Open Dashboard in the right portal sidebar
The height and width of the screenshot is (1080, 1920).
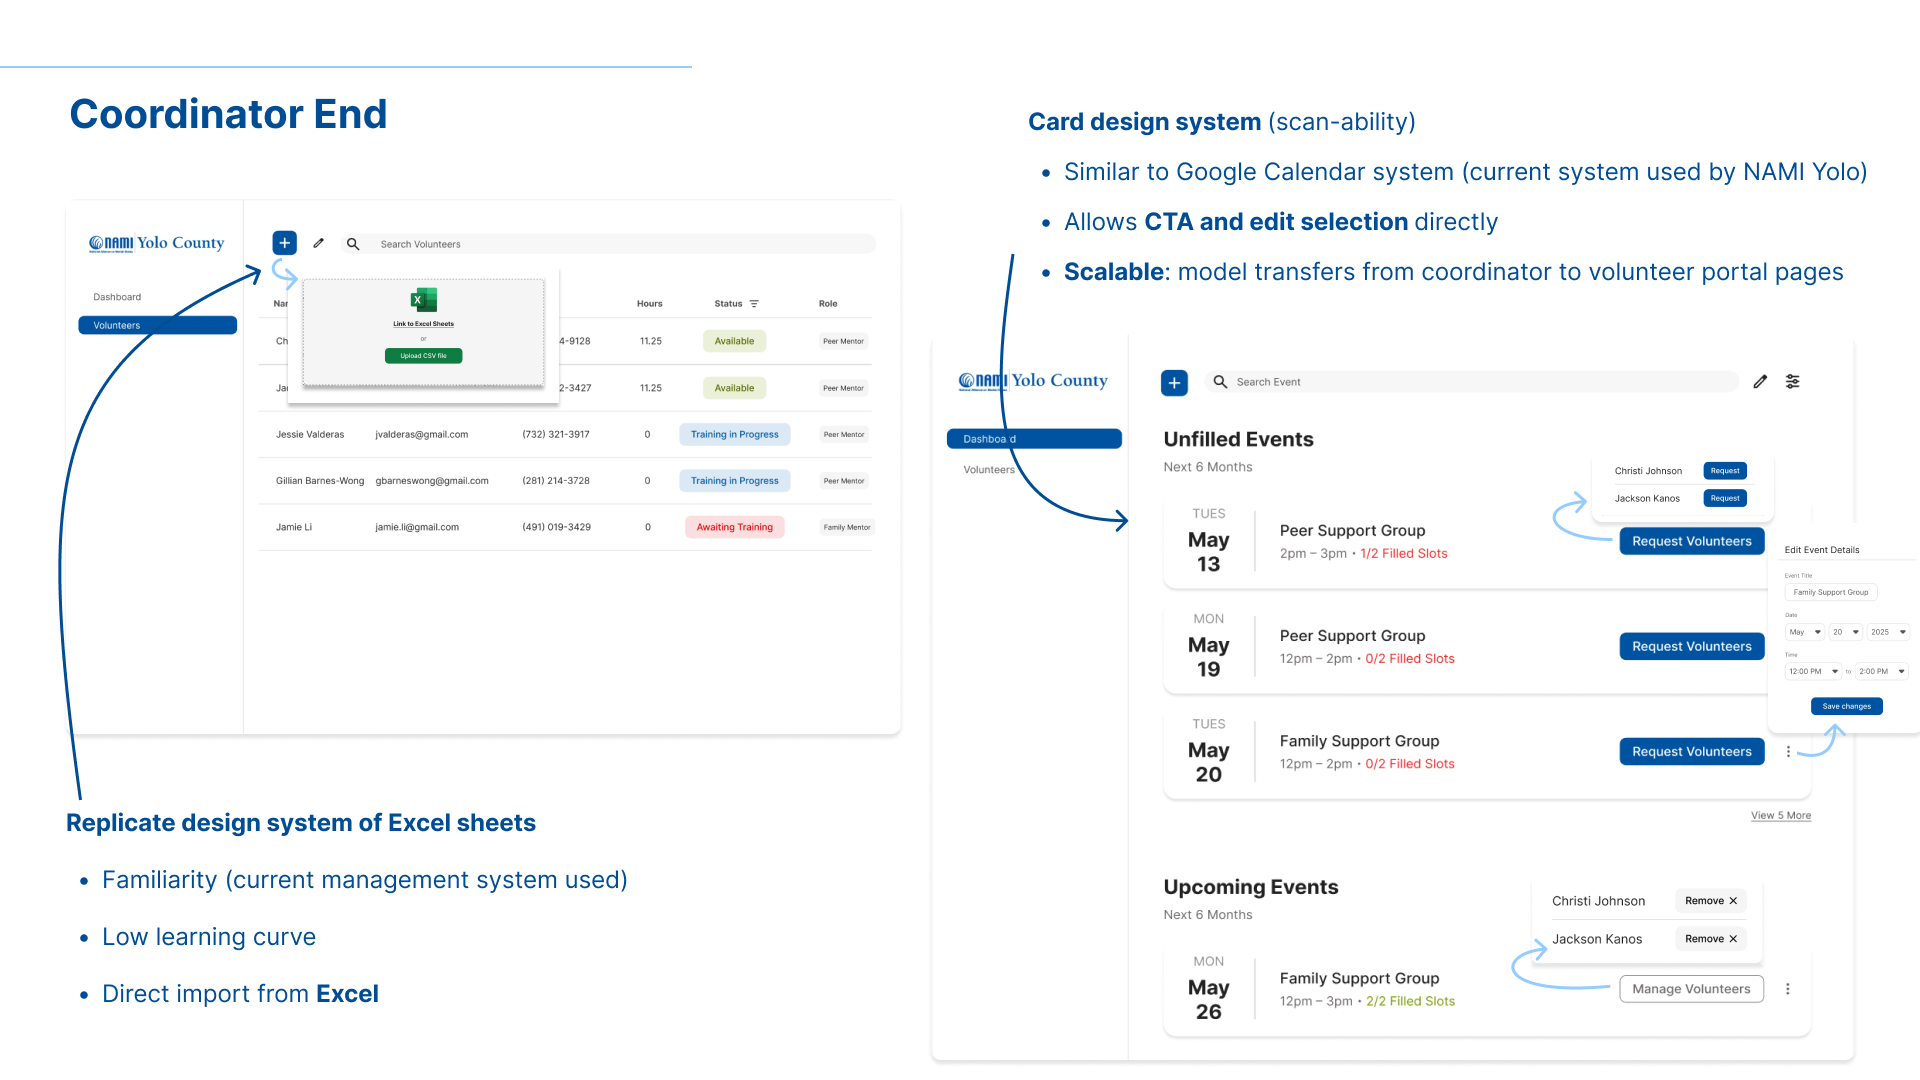(1033, 439)
